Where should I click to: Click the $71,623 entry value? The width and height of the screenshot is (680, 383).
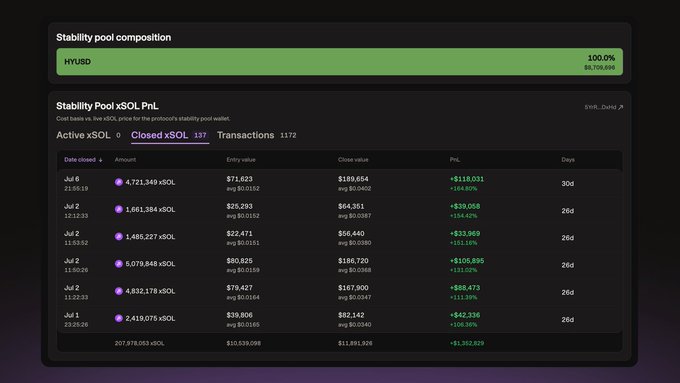[239, 179]
